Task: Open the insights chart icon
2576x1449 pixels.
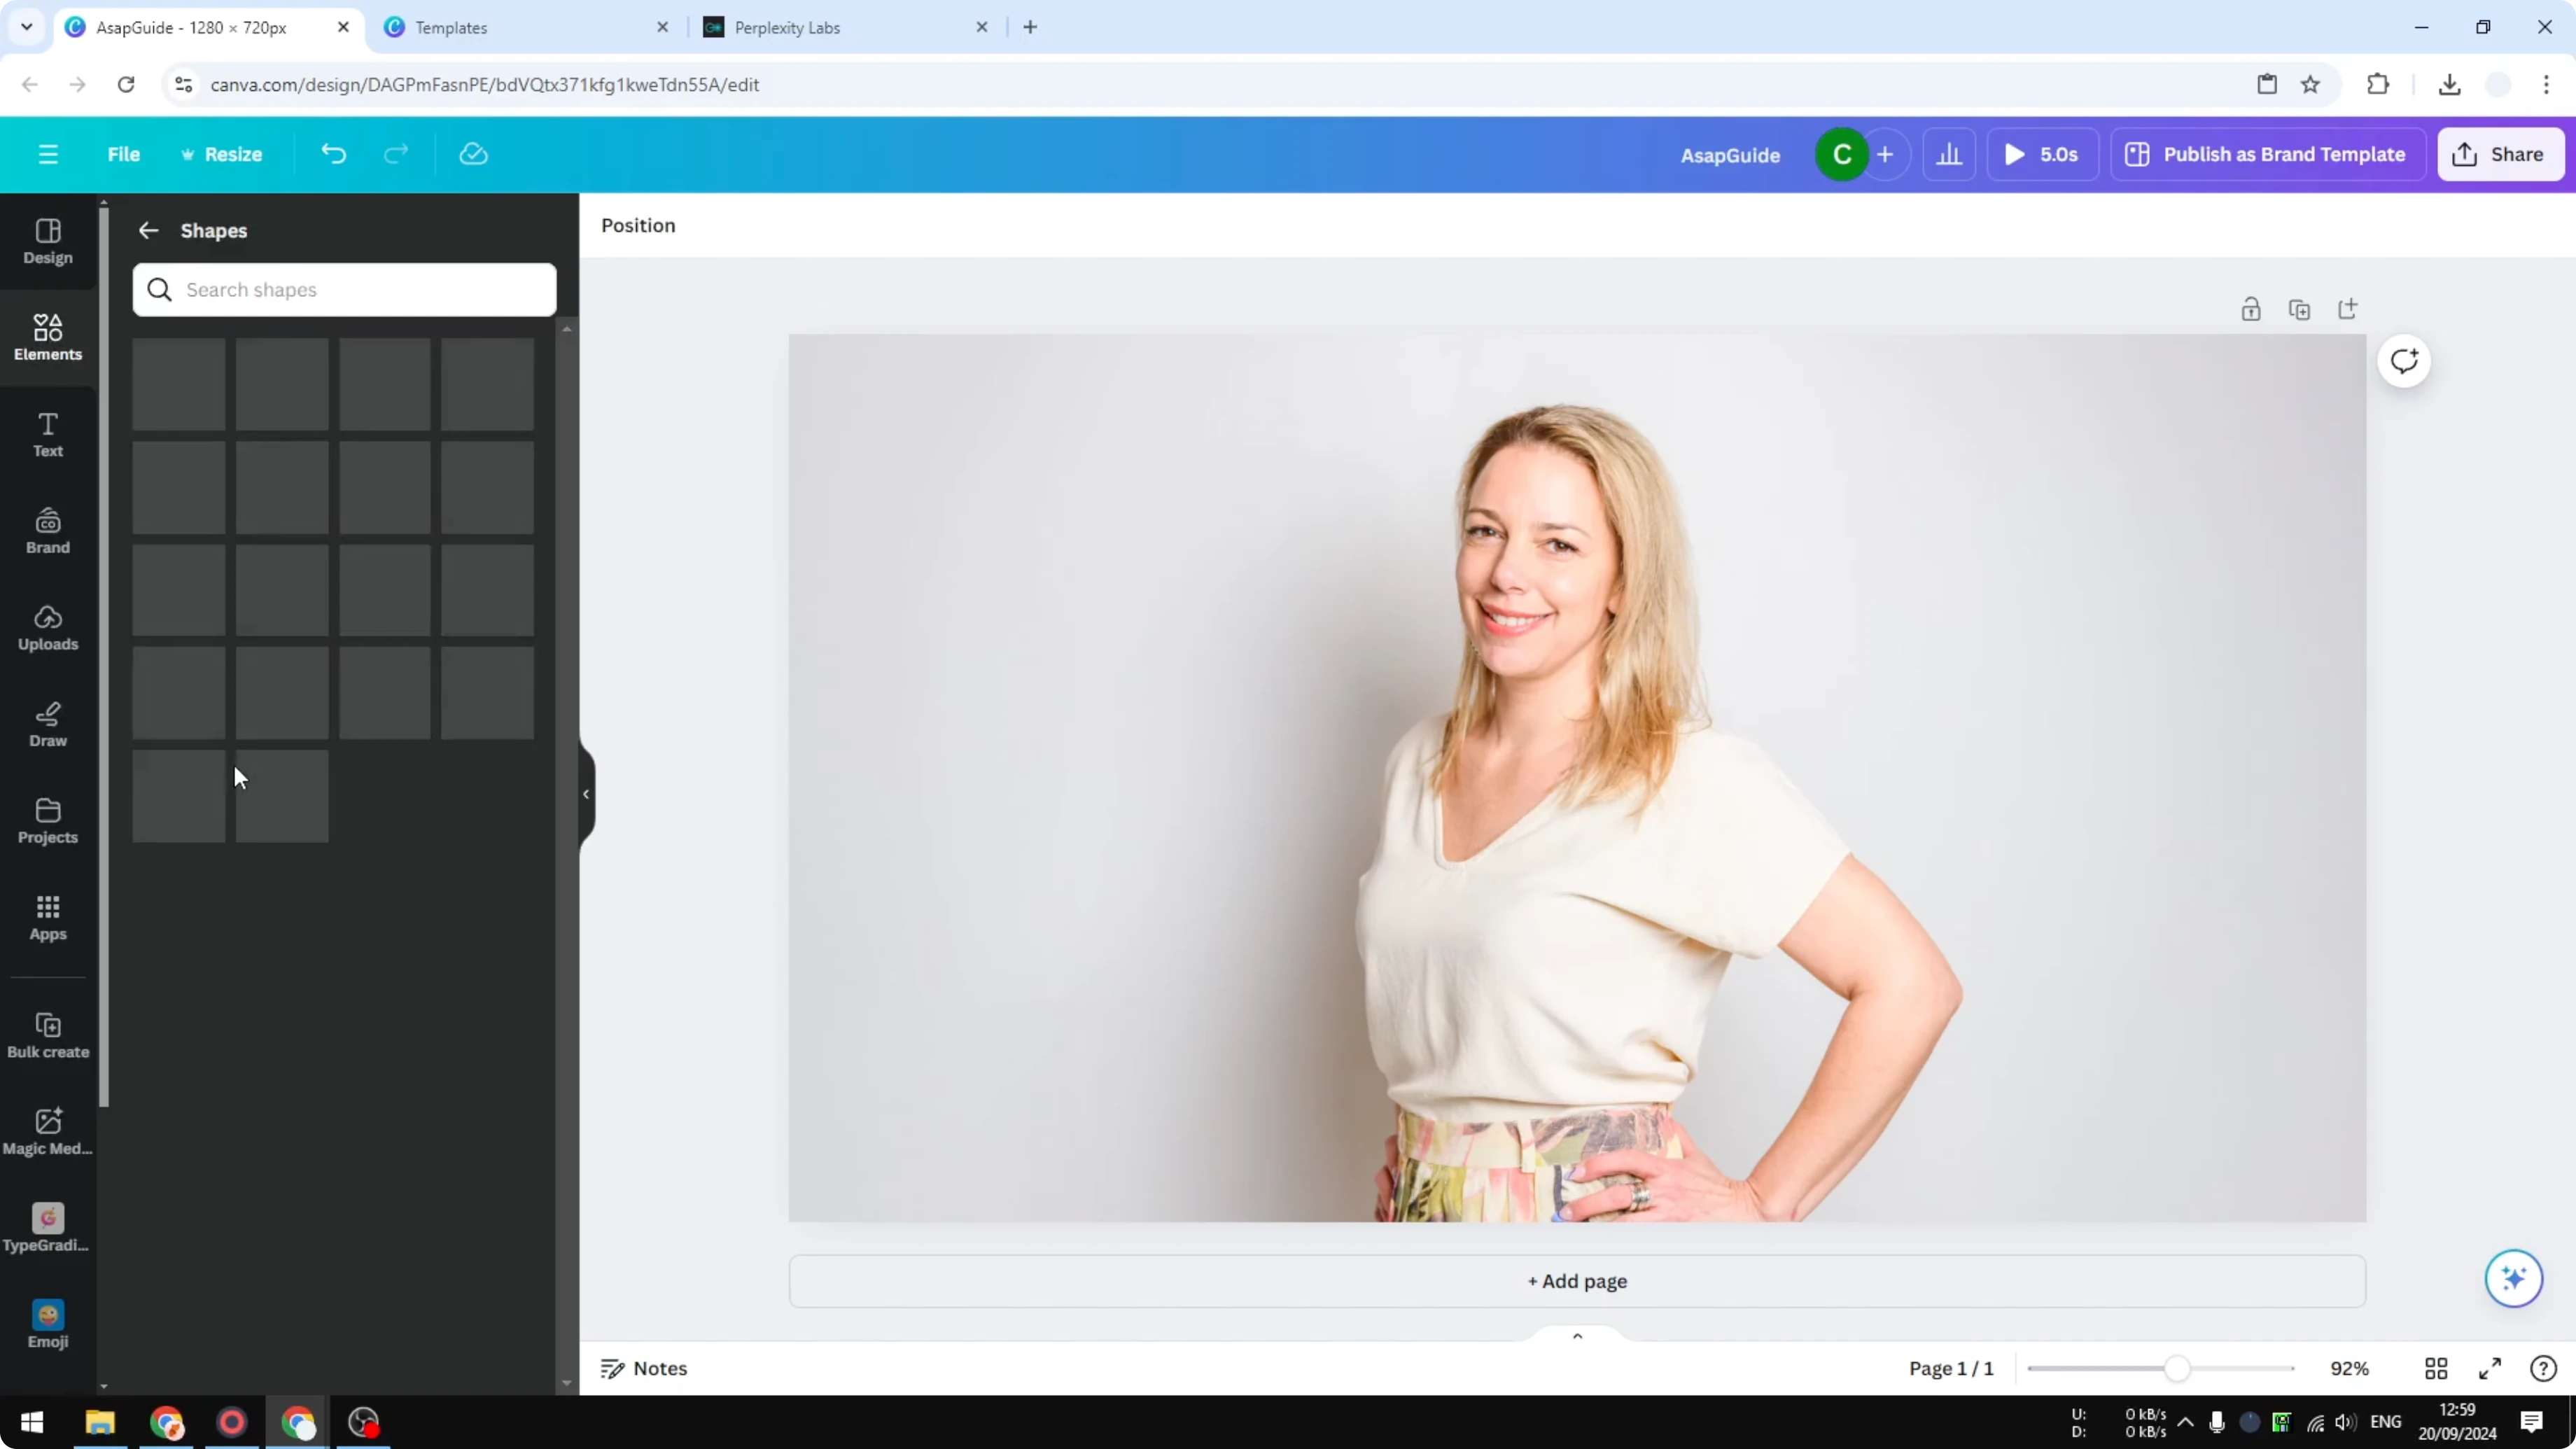Action: (1949, 155)
